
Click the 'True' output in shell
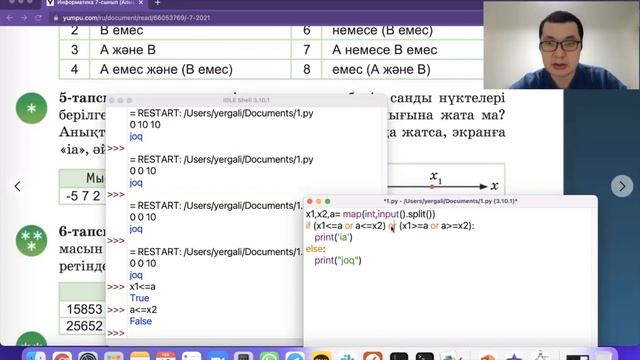click(139, 298)
